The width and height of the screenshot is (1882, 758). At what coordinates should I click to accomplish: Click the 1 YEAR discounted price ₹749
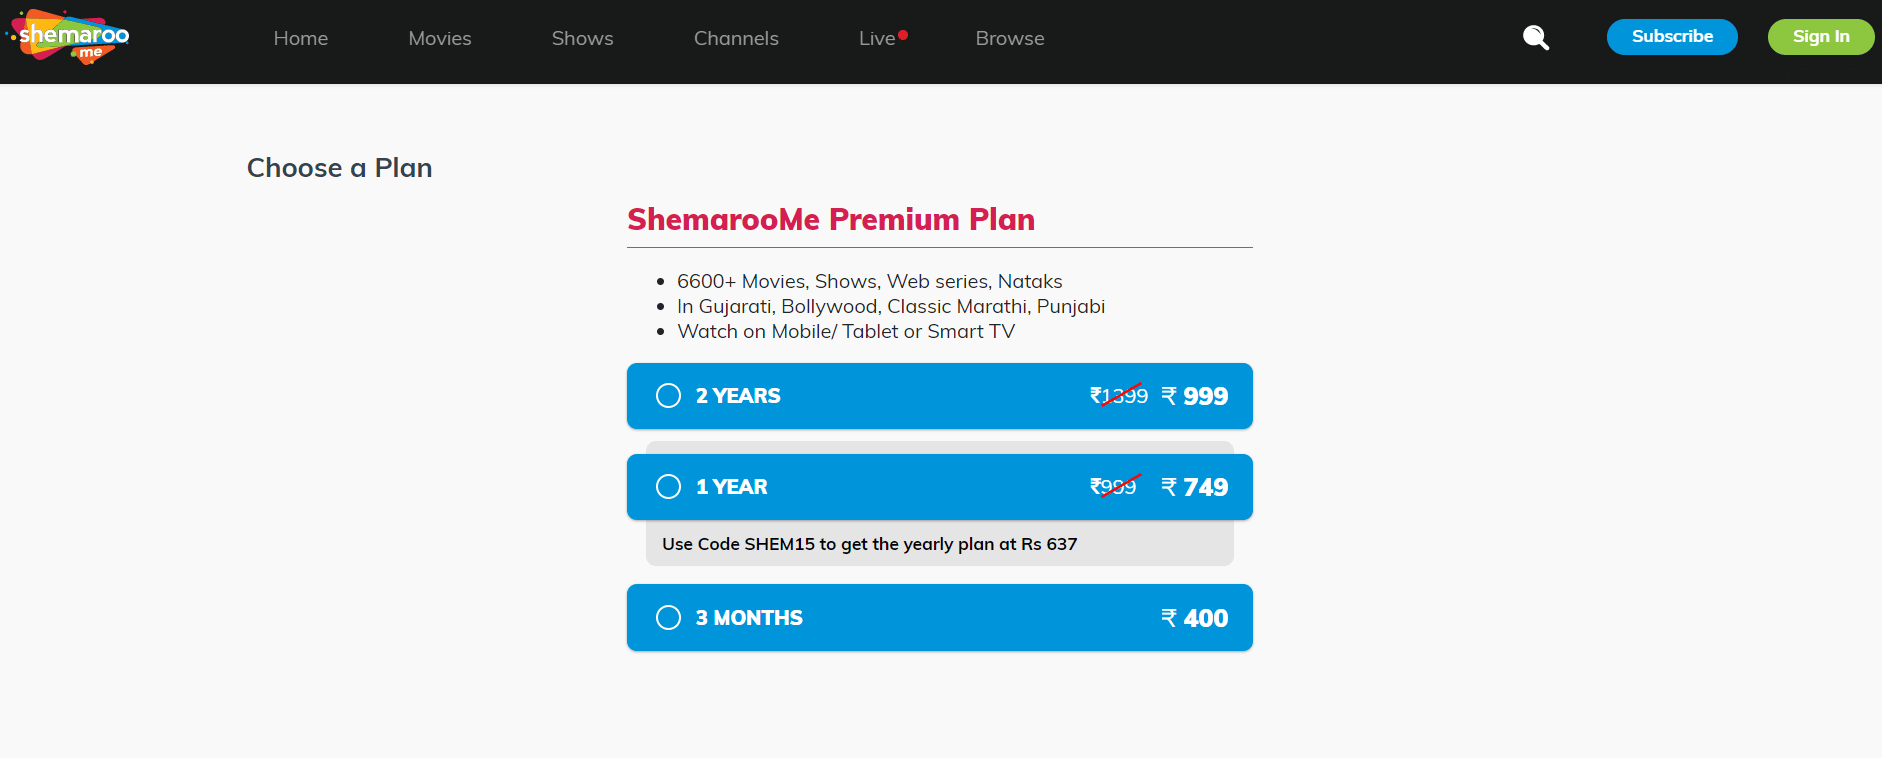coord(1195,487)
